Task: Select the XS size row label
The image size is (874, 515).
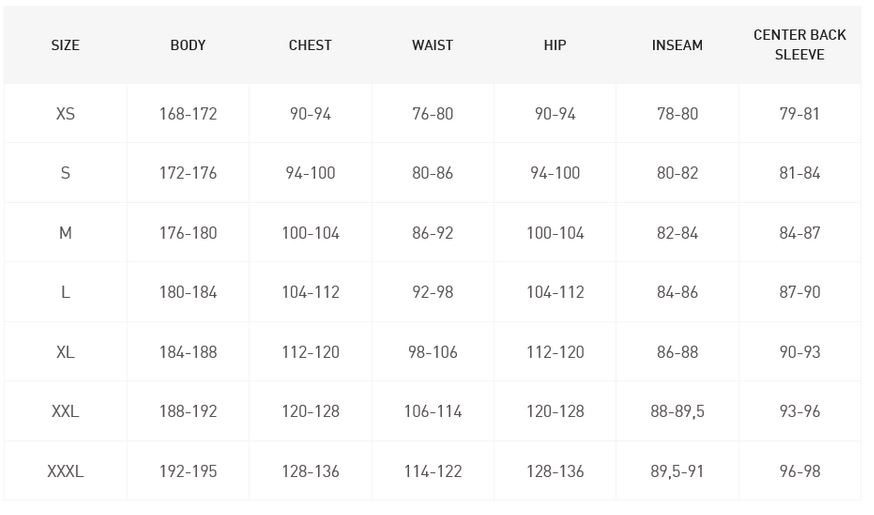Action: 65,114
